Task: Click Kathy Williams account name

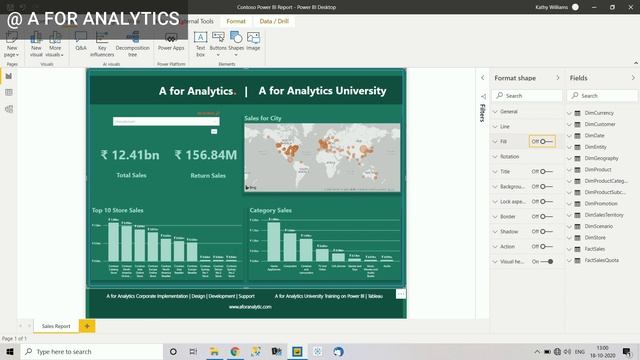Action: coord(551,7)
